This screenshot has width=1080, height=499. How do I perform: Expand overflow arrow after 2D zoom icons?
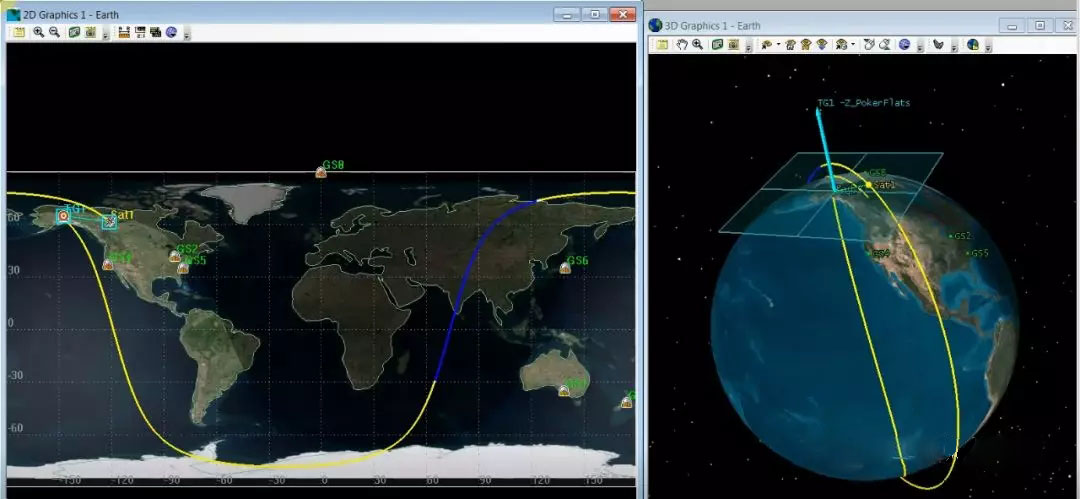click(x=106, y=34)
